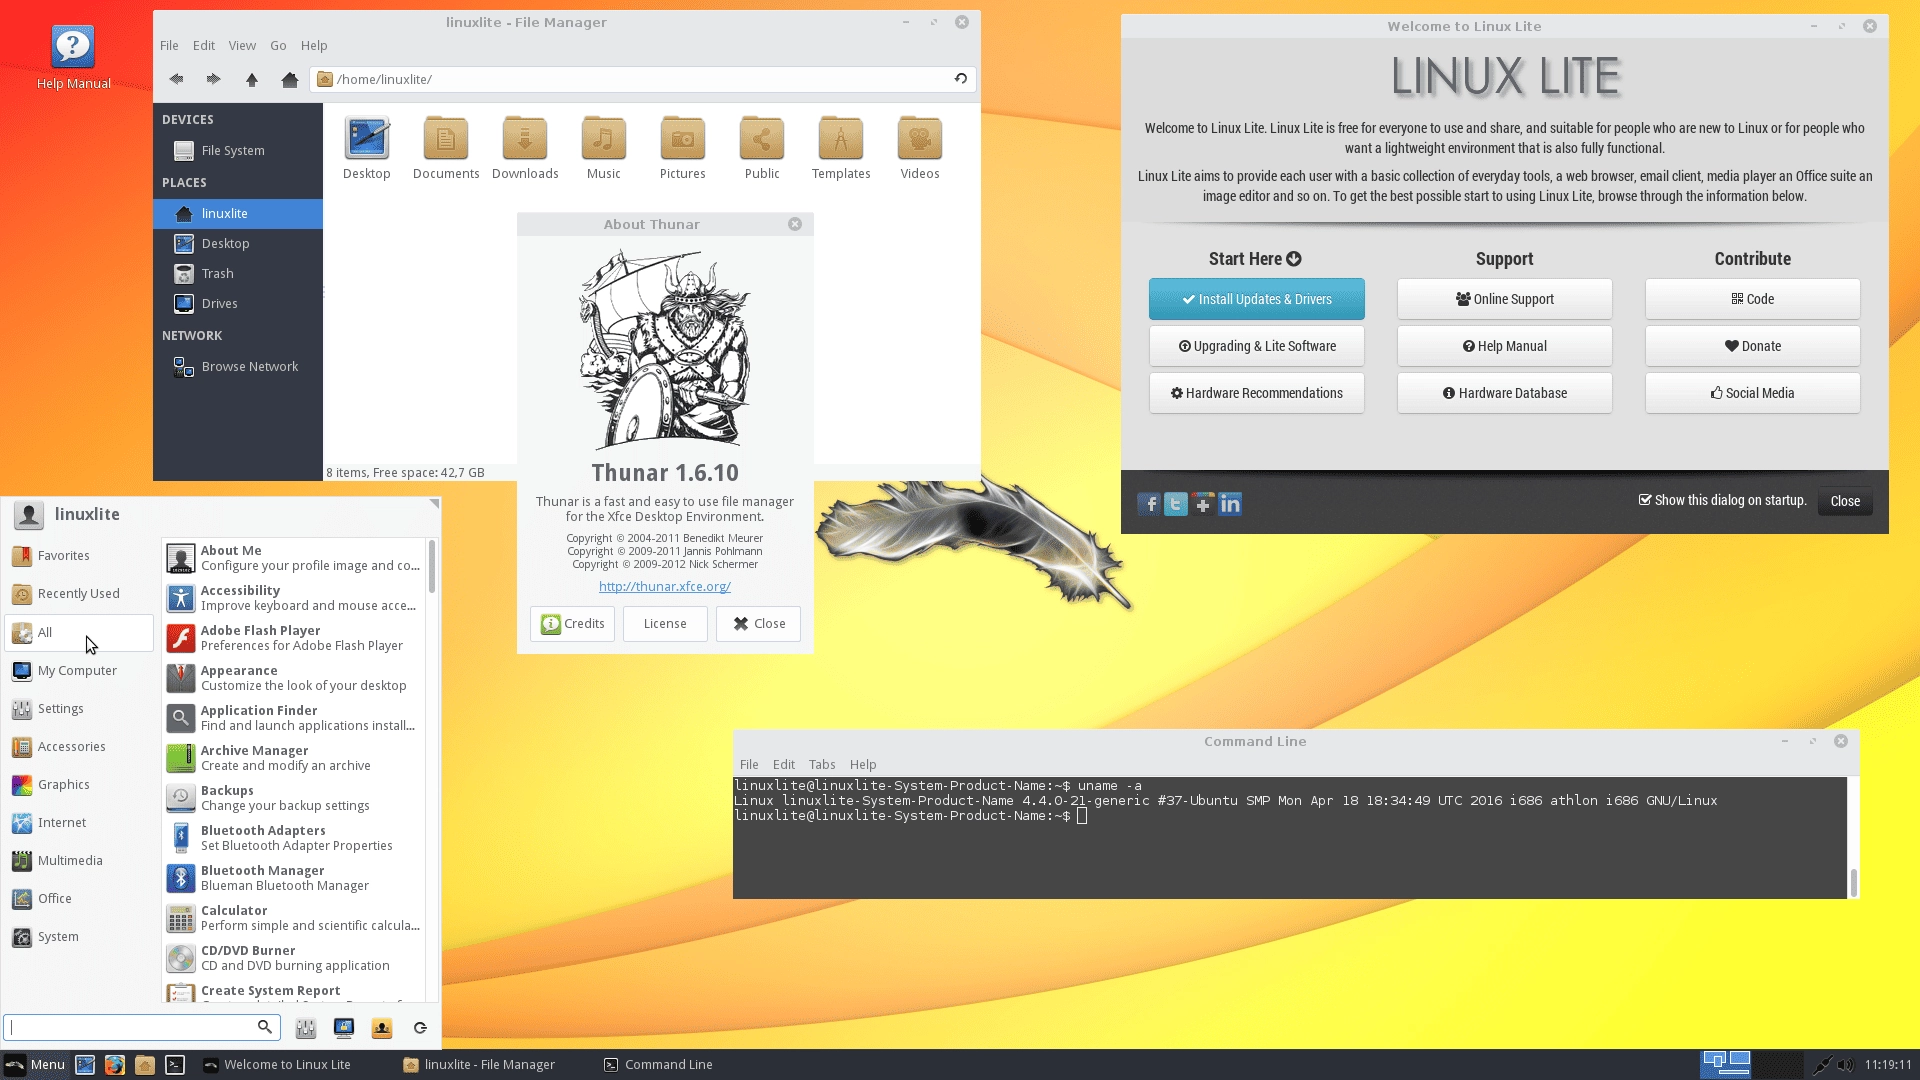This screenshot has width=1920, height=1080.
Task: Open the Pictures folder icon
Action: tap(683, 148)
